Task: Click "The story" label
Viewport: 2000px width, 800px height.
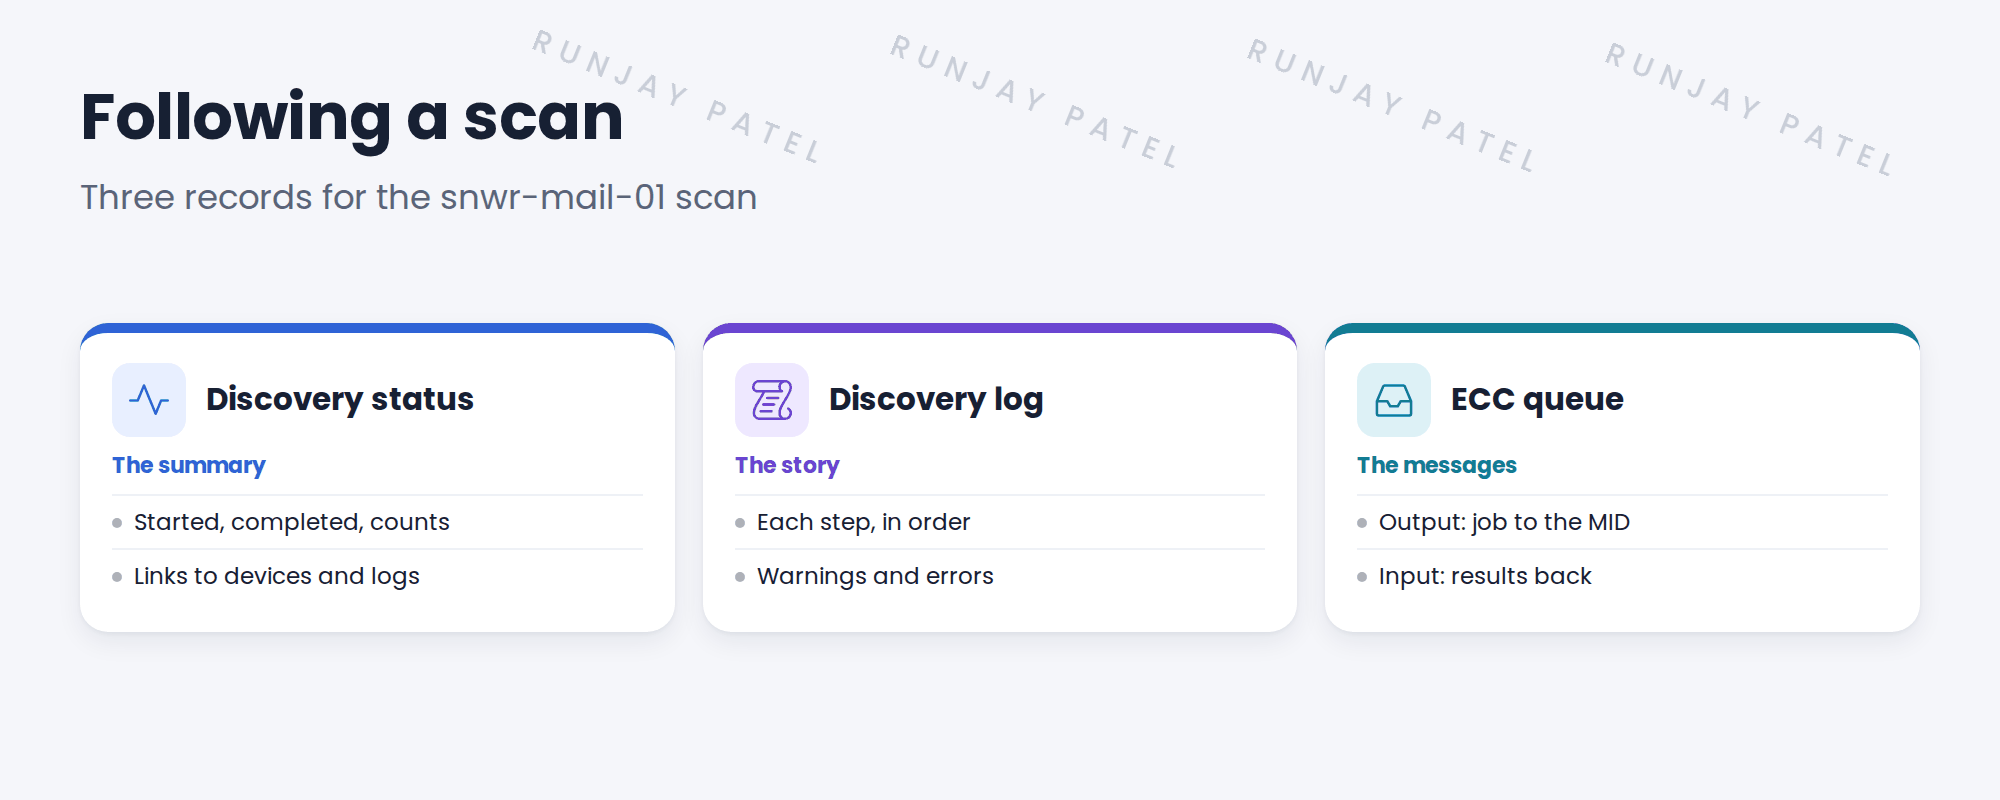Action: point(787,465)
